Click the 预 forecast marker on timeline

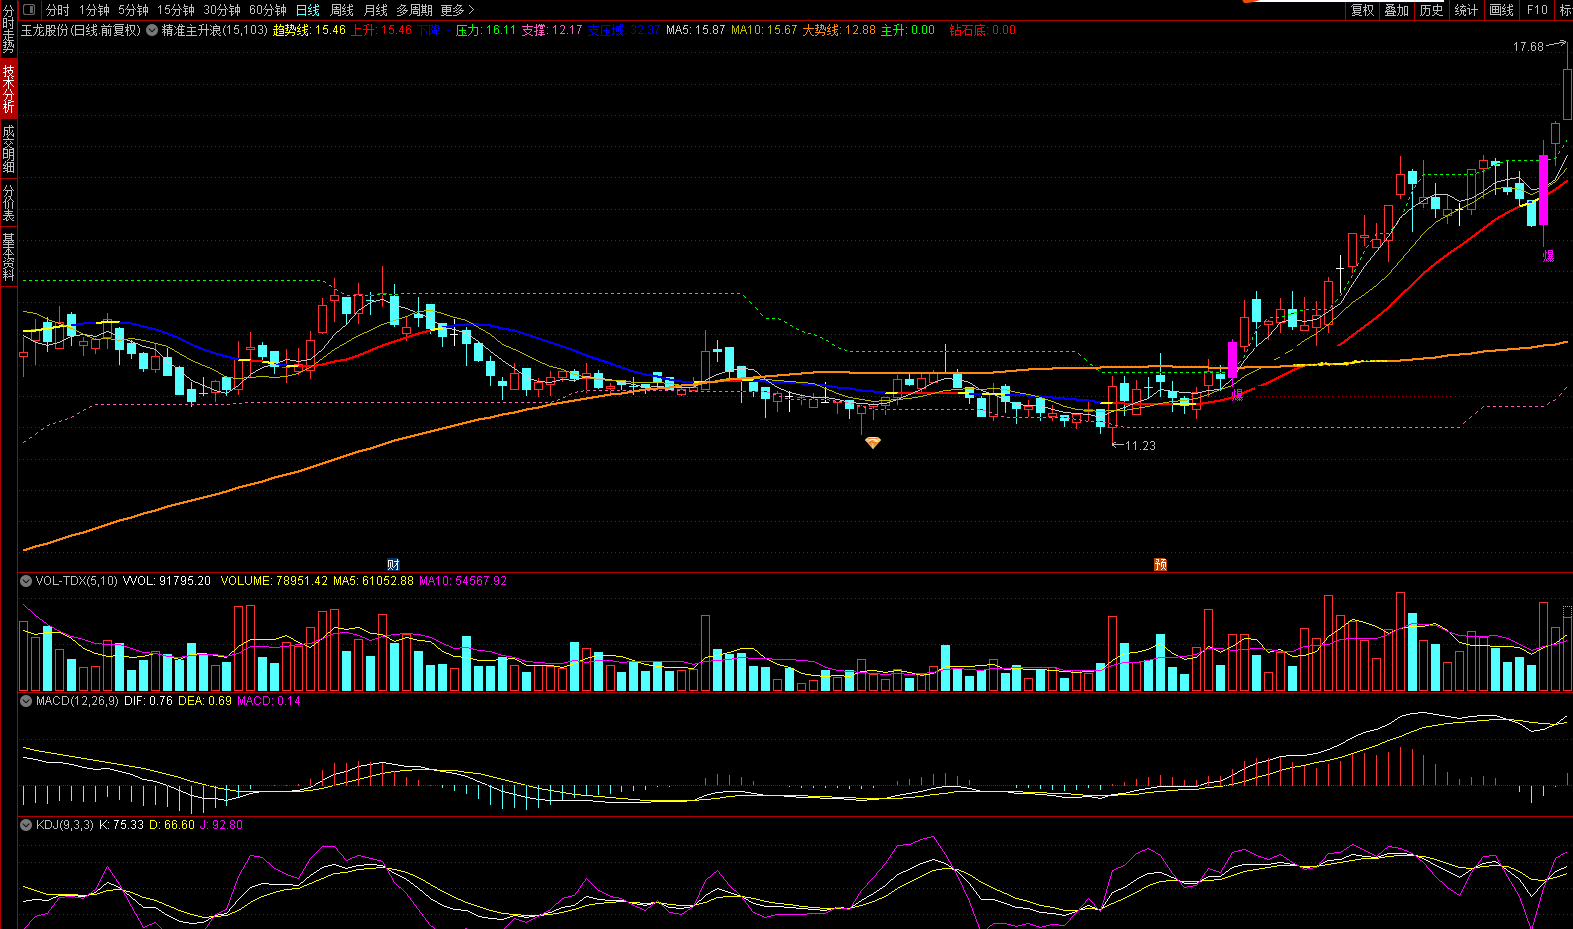click(1160, 565)
